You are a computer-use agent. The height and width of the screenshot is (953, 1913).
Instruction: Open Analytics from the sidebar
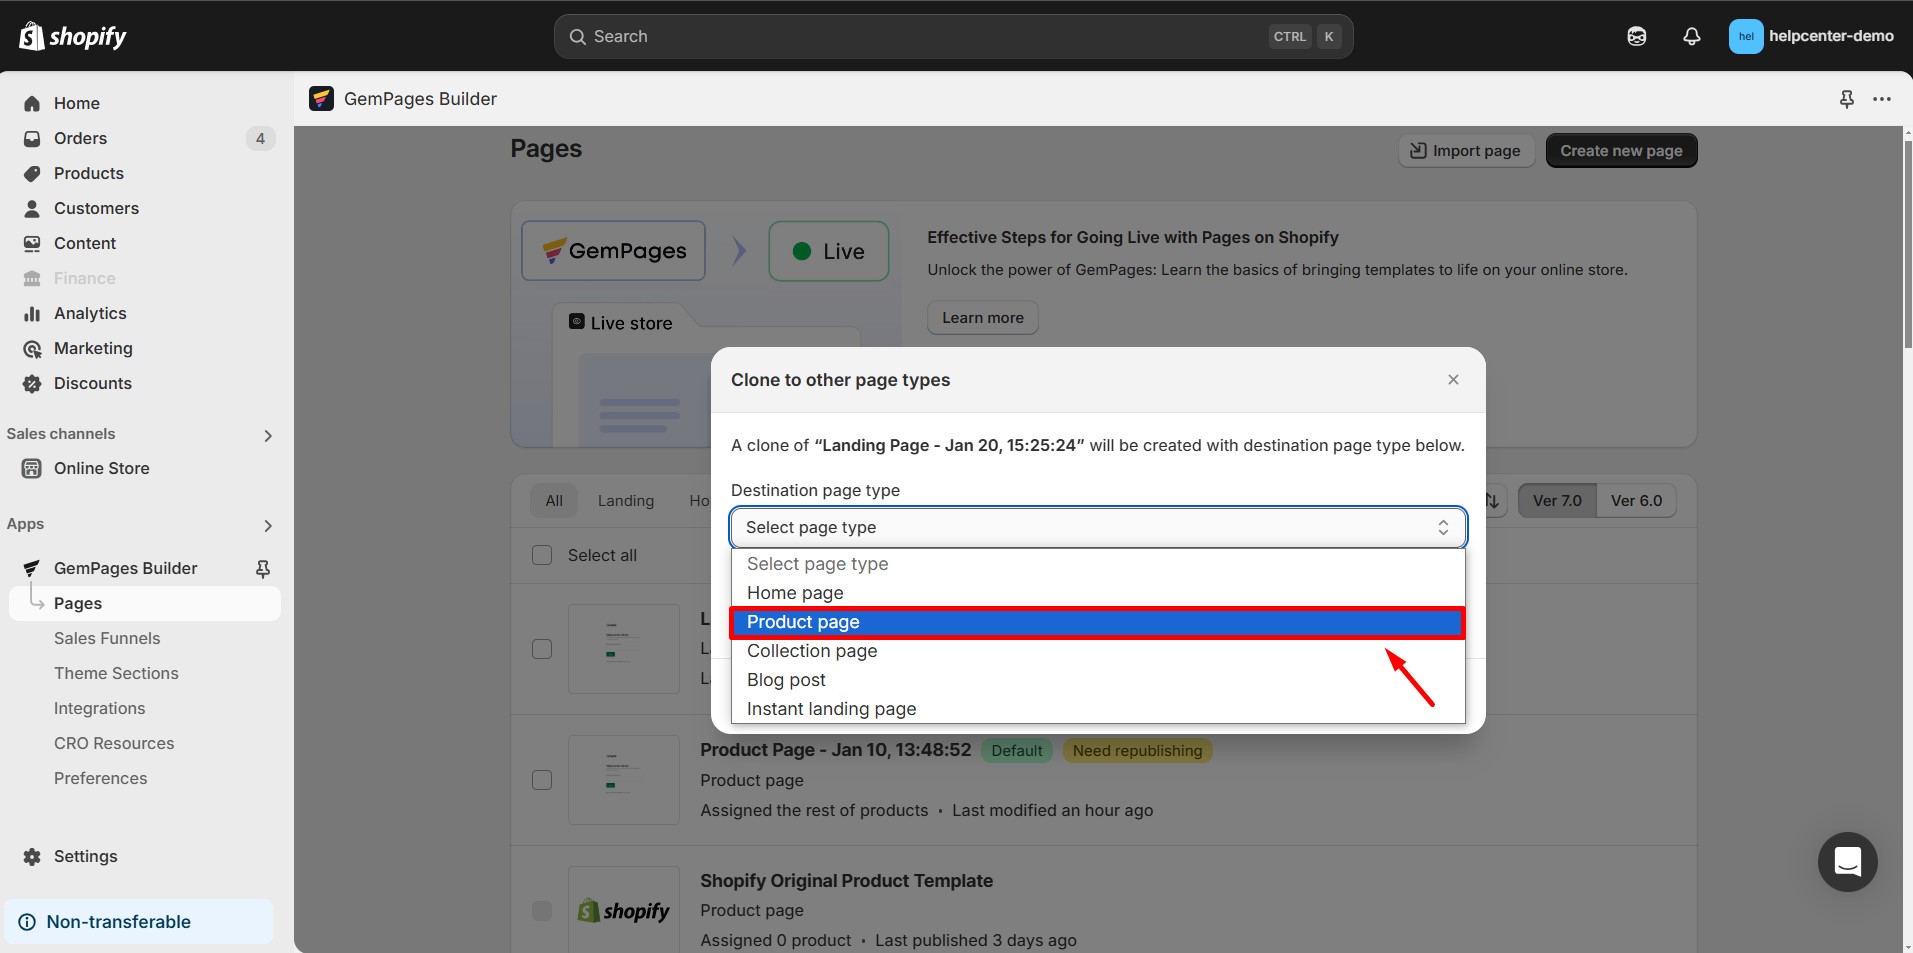click(x=89, y=313)
